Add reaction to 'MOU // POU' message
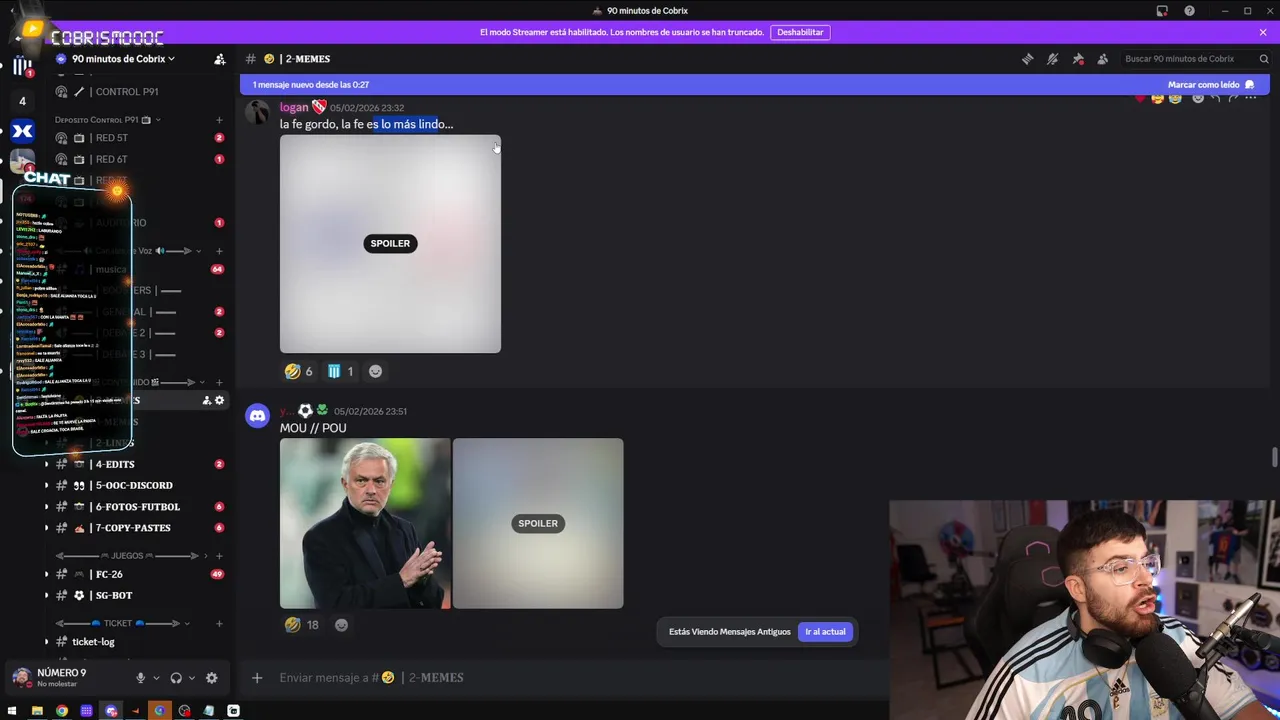1280x720 pixels. 341,625
